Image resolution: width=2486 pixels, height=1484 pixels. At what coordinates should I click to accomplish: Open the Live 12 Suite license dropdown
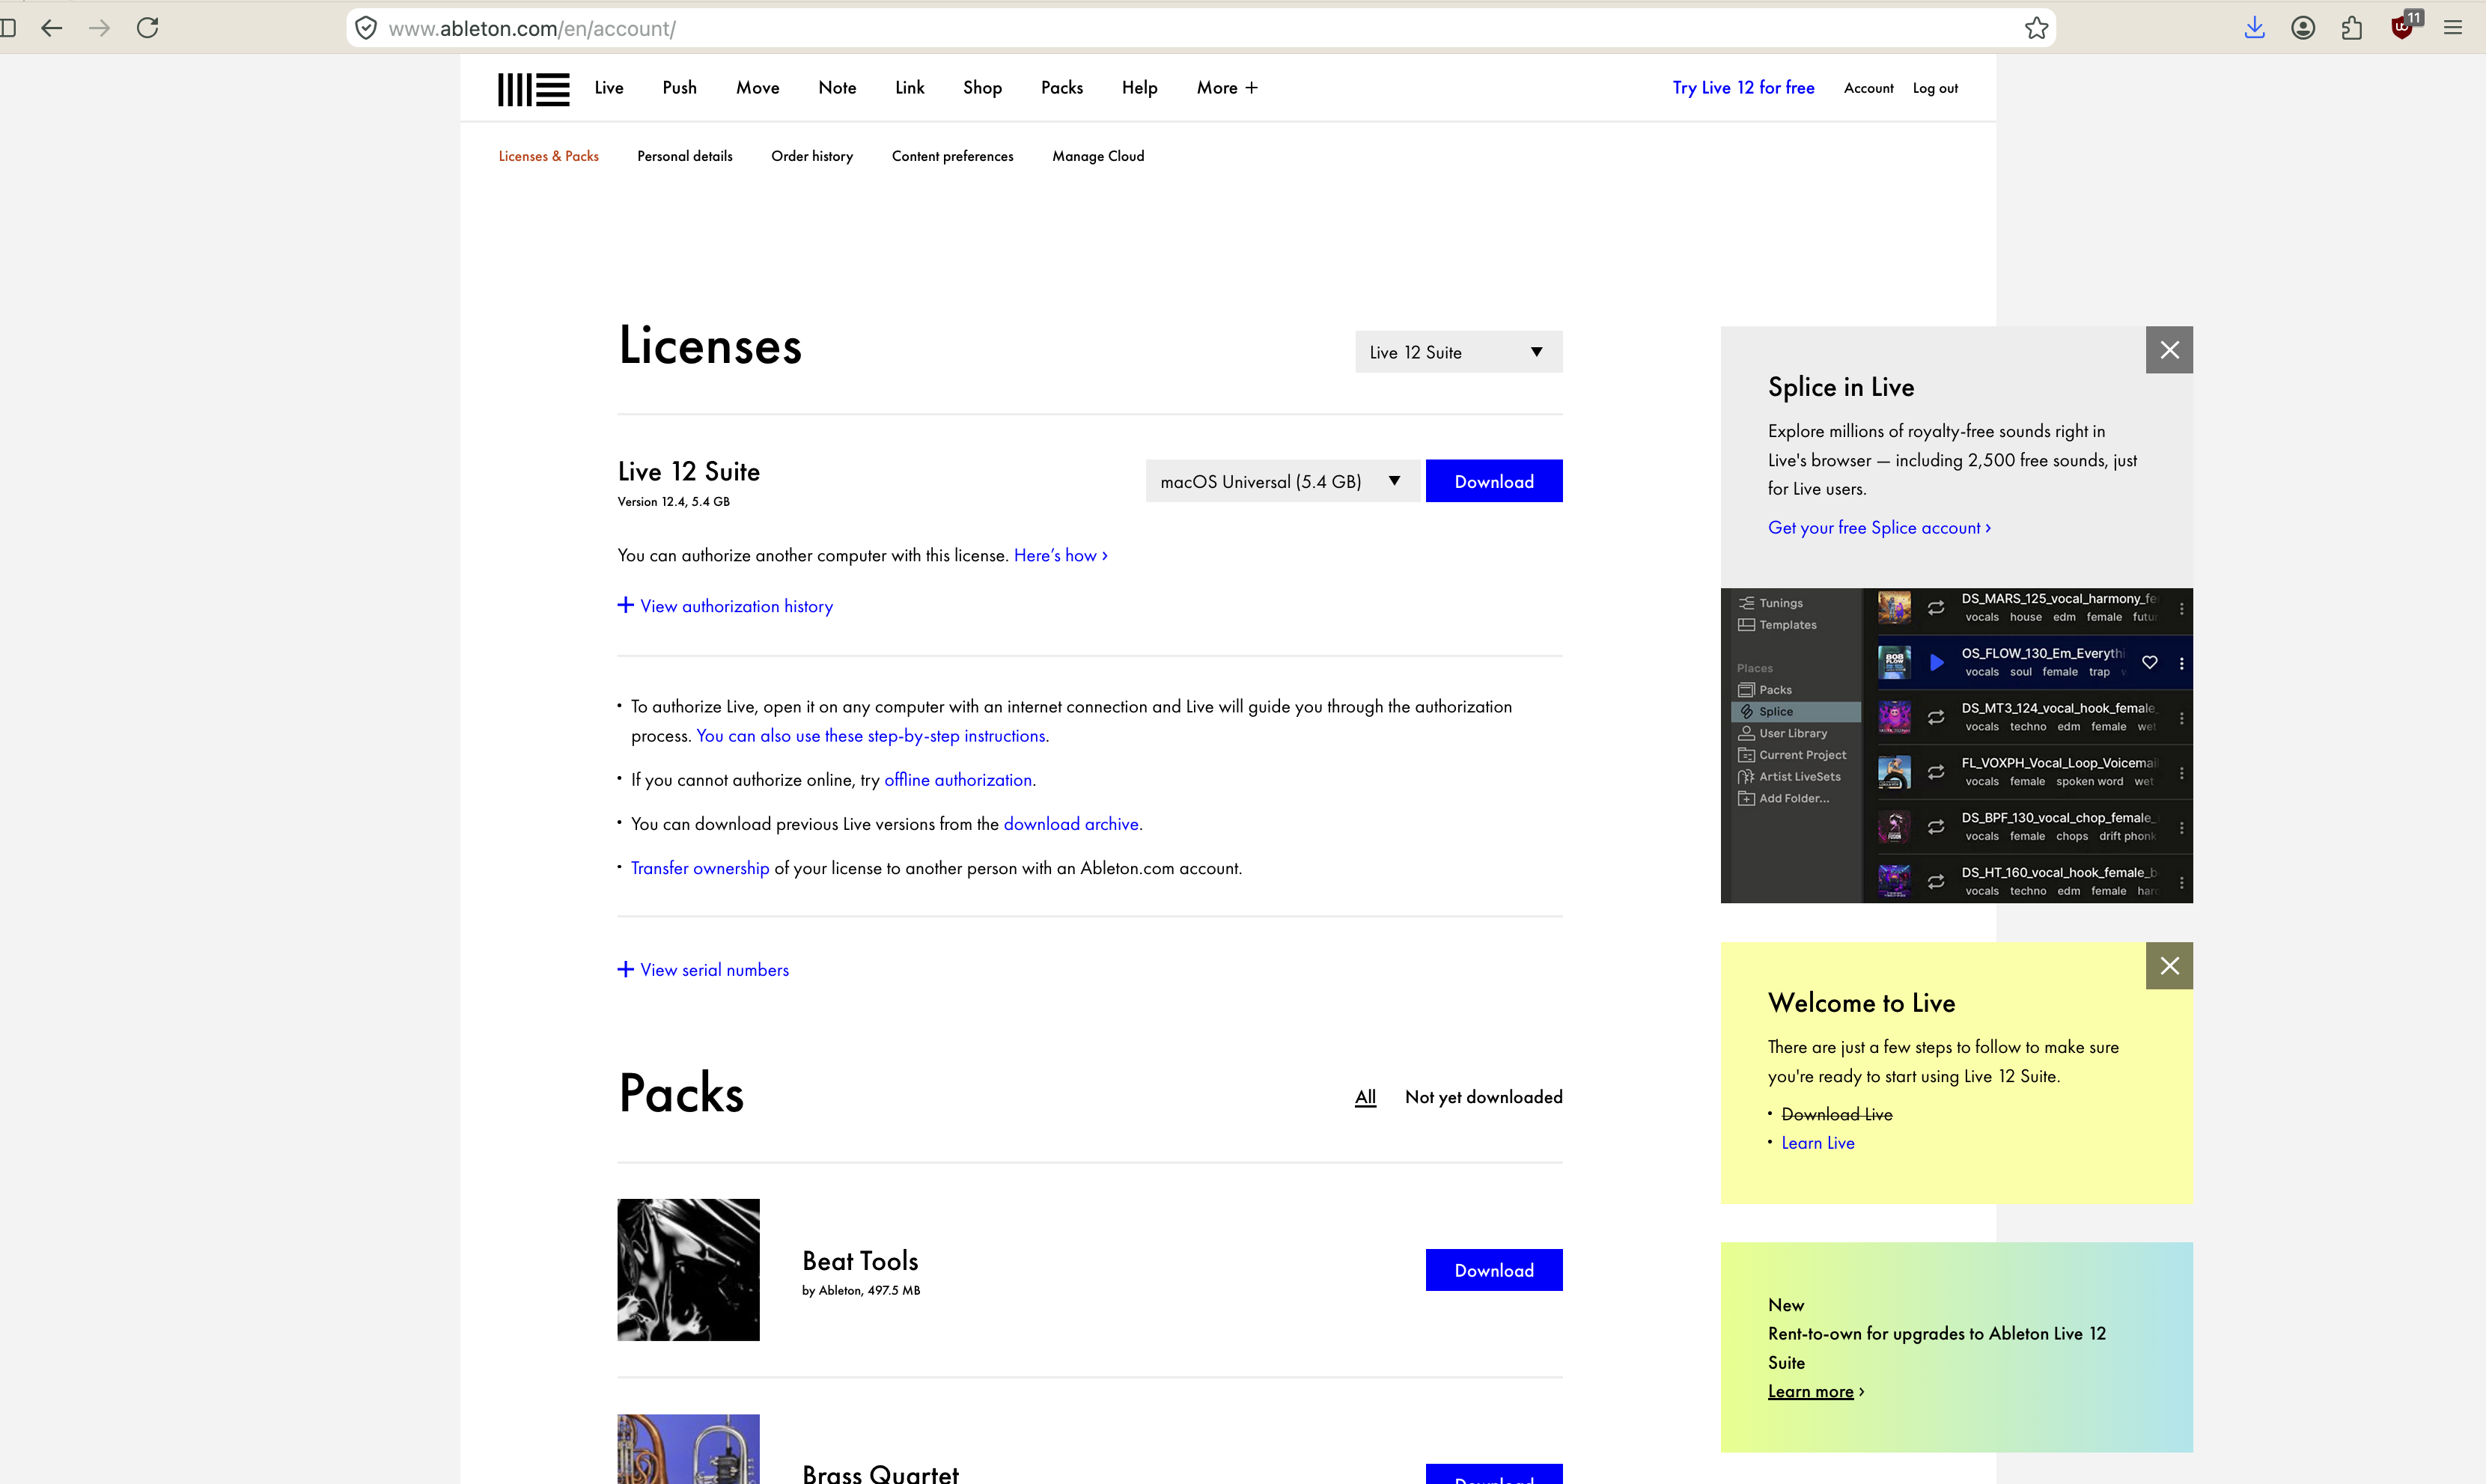pyautogui.click(x=1458, y=352)
